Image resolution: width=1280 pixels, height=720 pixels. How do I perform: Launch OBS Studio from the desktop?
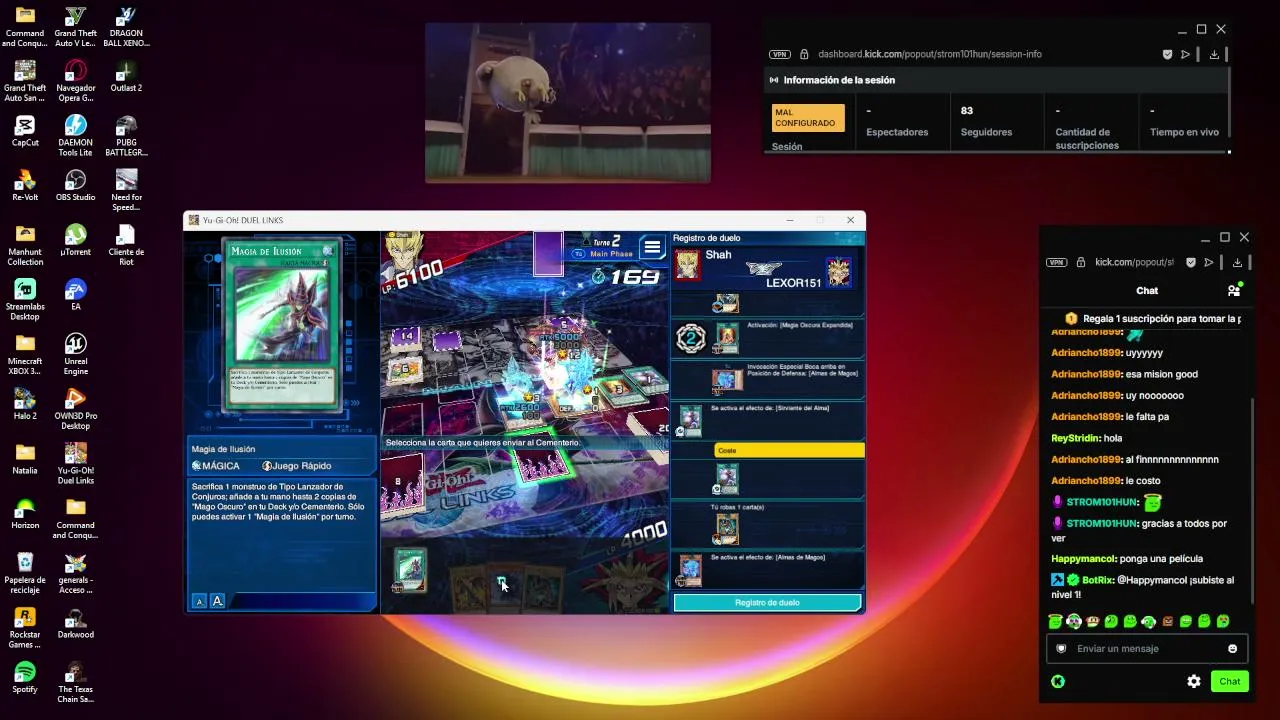(75, 186)
